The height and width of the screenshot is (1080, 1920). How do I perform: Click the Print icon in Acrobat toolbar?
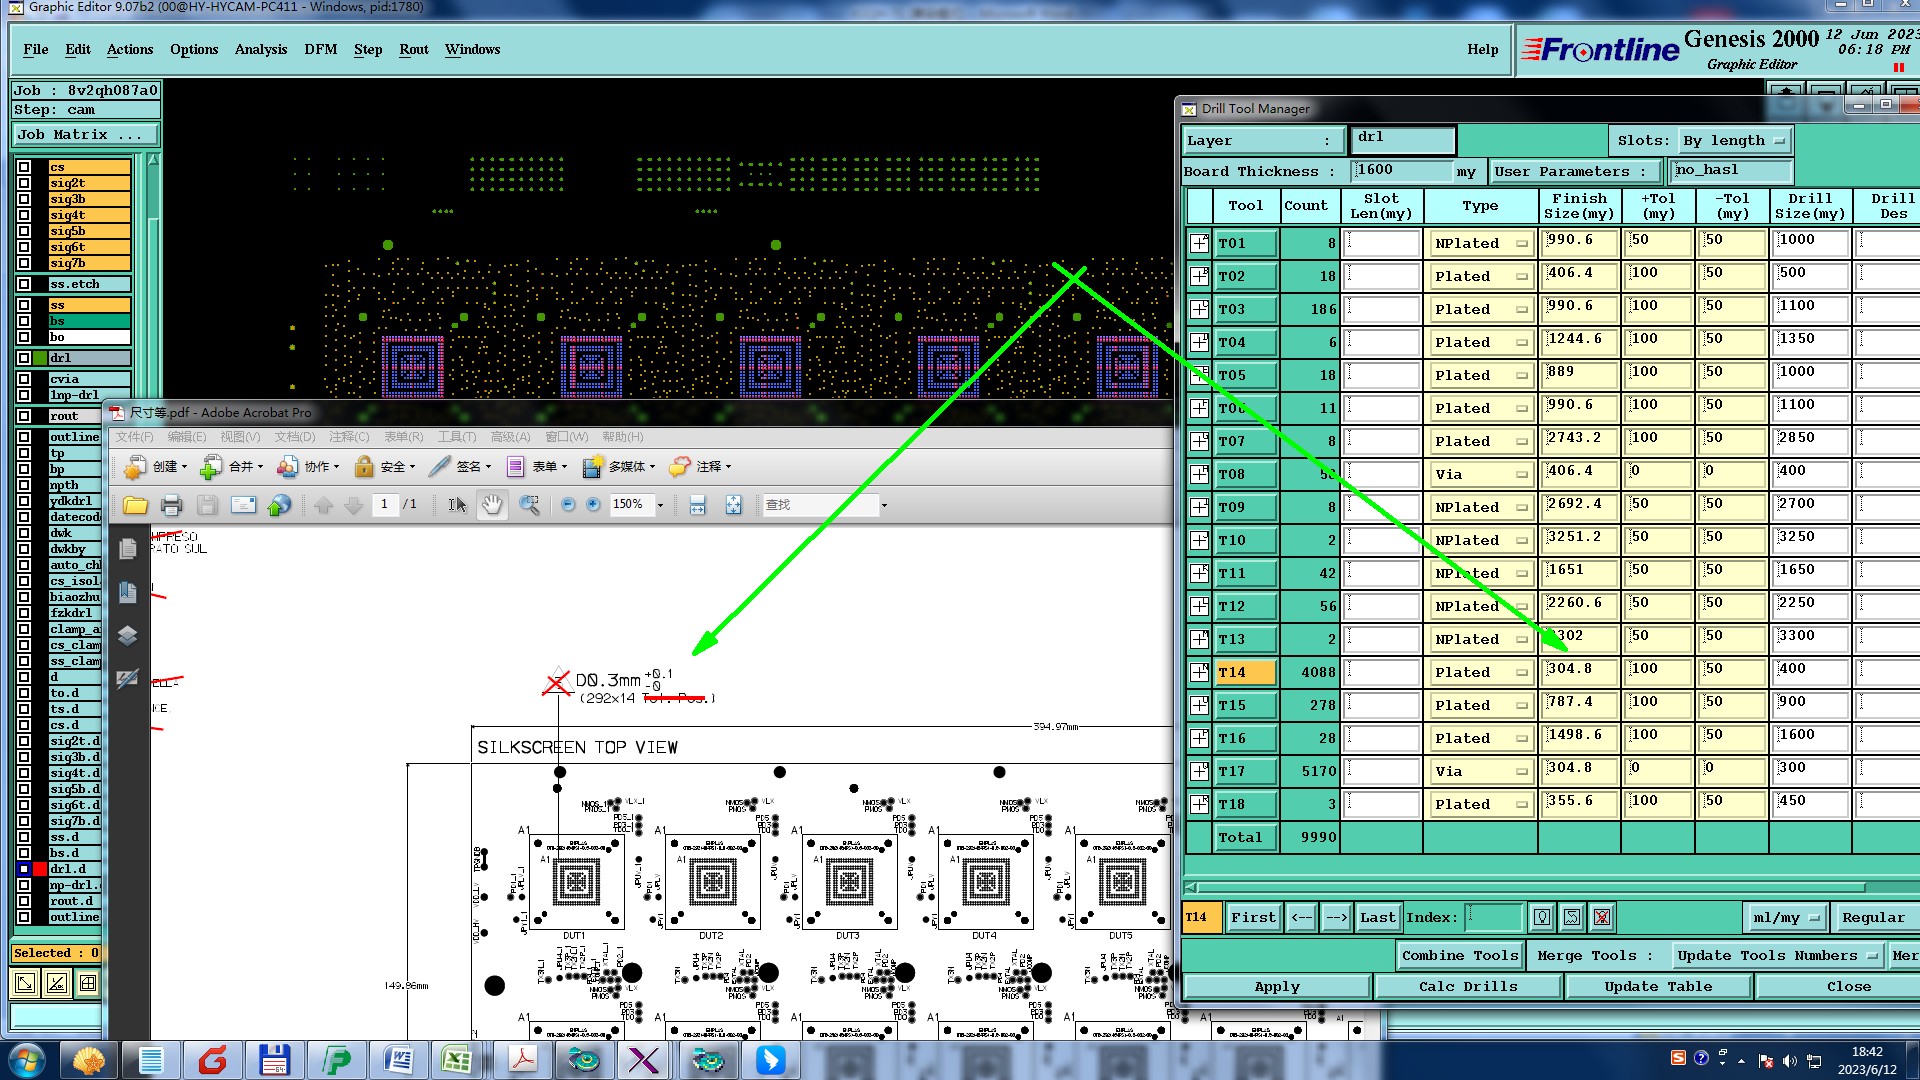171,506
